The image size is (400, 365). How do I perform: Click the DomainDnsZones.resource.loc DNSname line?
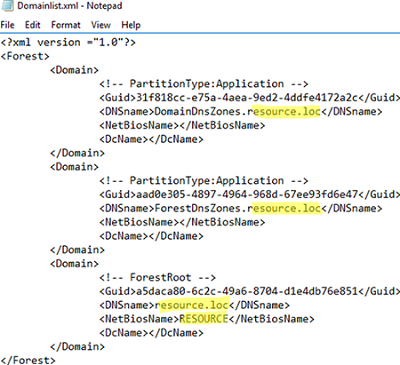[x=241, y=111]
